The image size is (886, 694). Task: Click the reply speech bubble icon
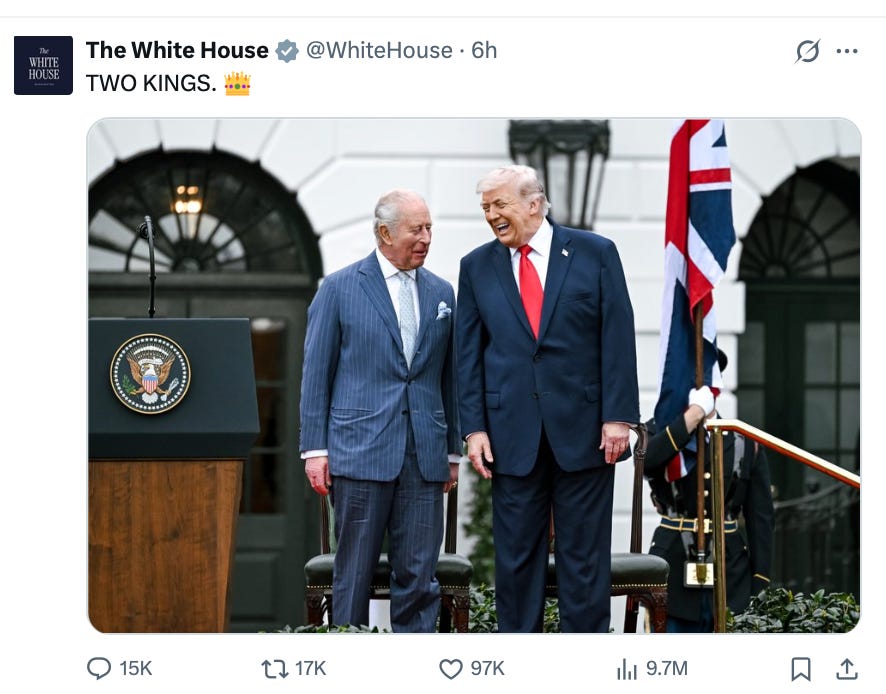pyautogui.click(x=99, y=669)
